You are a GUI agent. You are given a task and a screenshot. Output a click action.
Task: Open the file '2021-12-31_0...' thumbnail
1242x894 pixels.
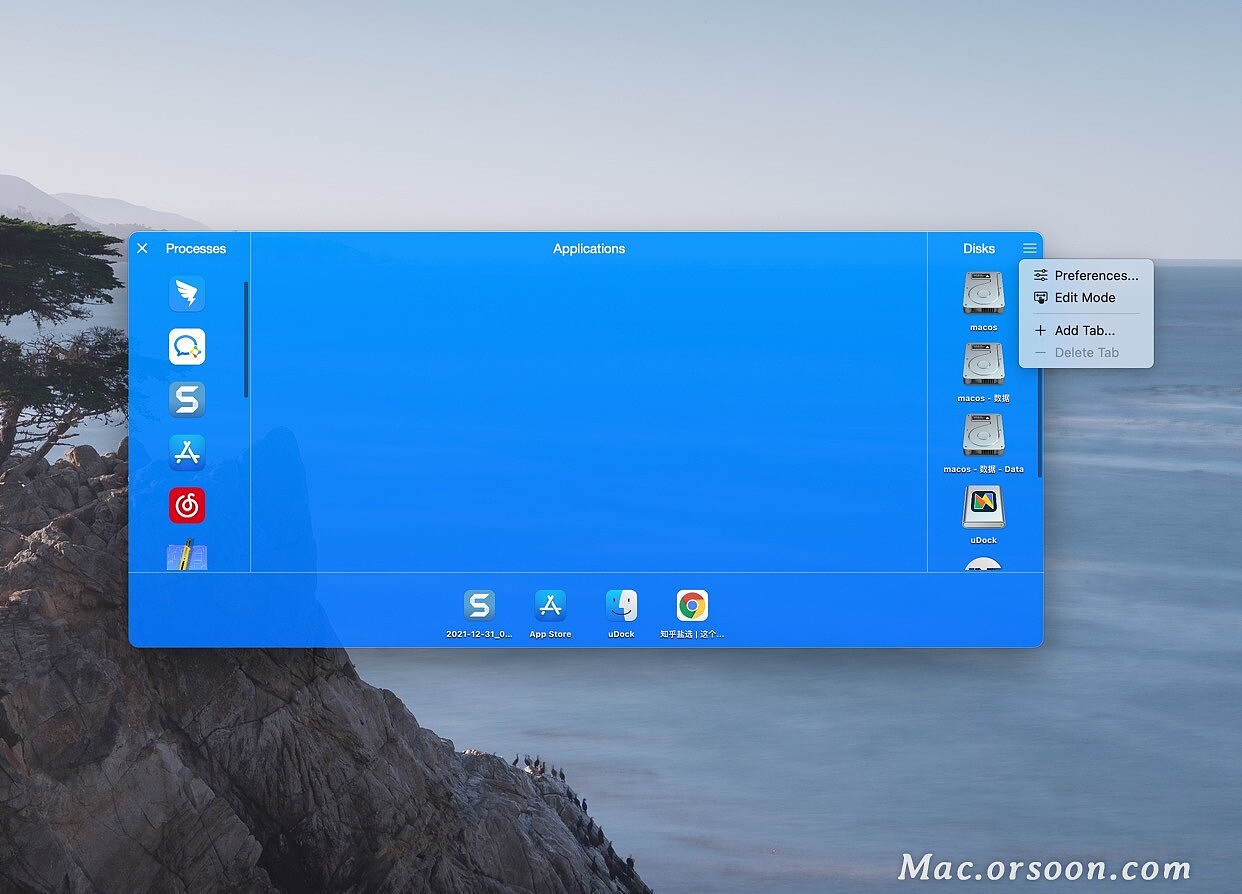478,605
